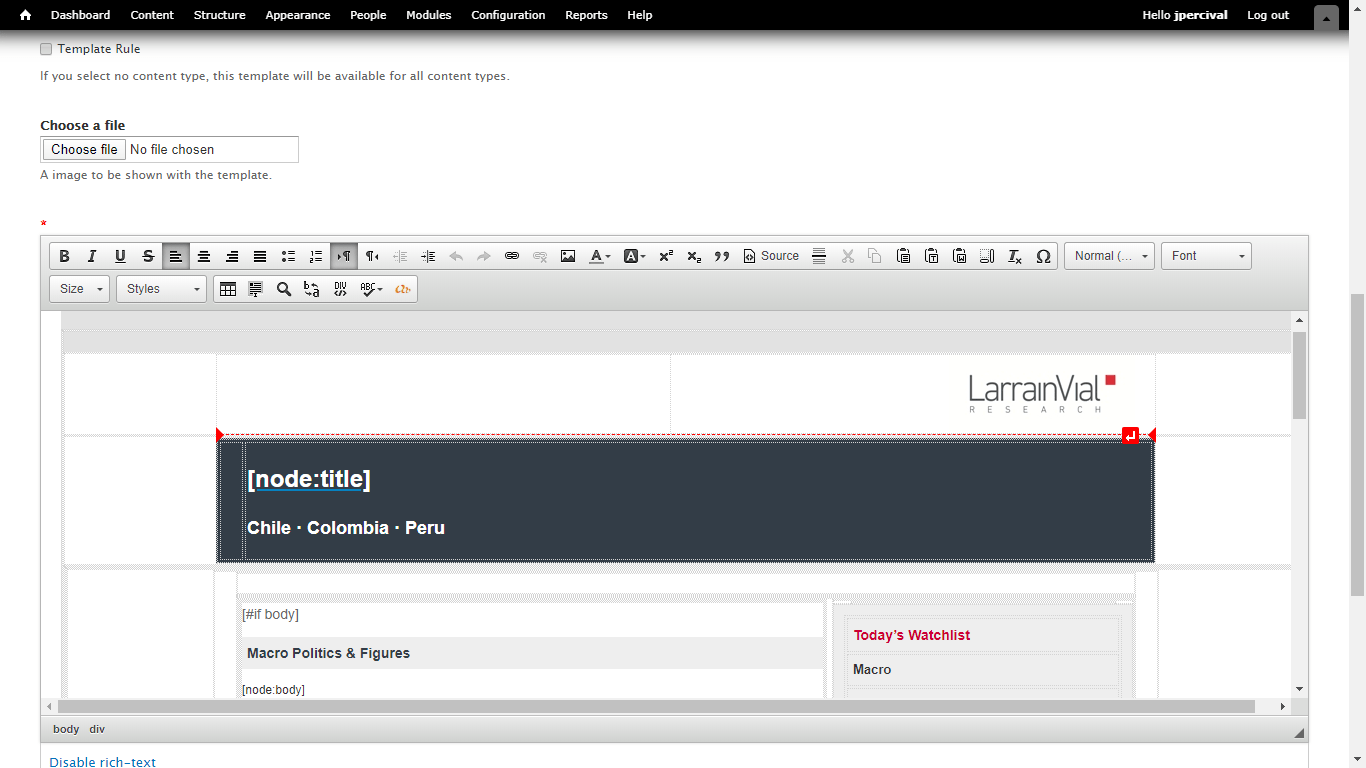Open the Structure menu

pyautogui.click(x=219, y=15)
